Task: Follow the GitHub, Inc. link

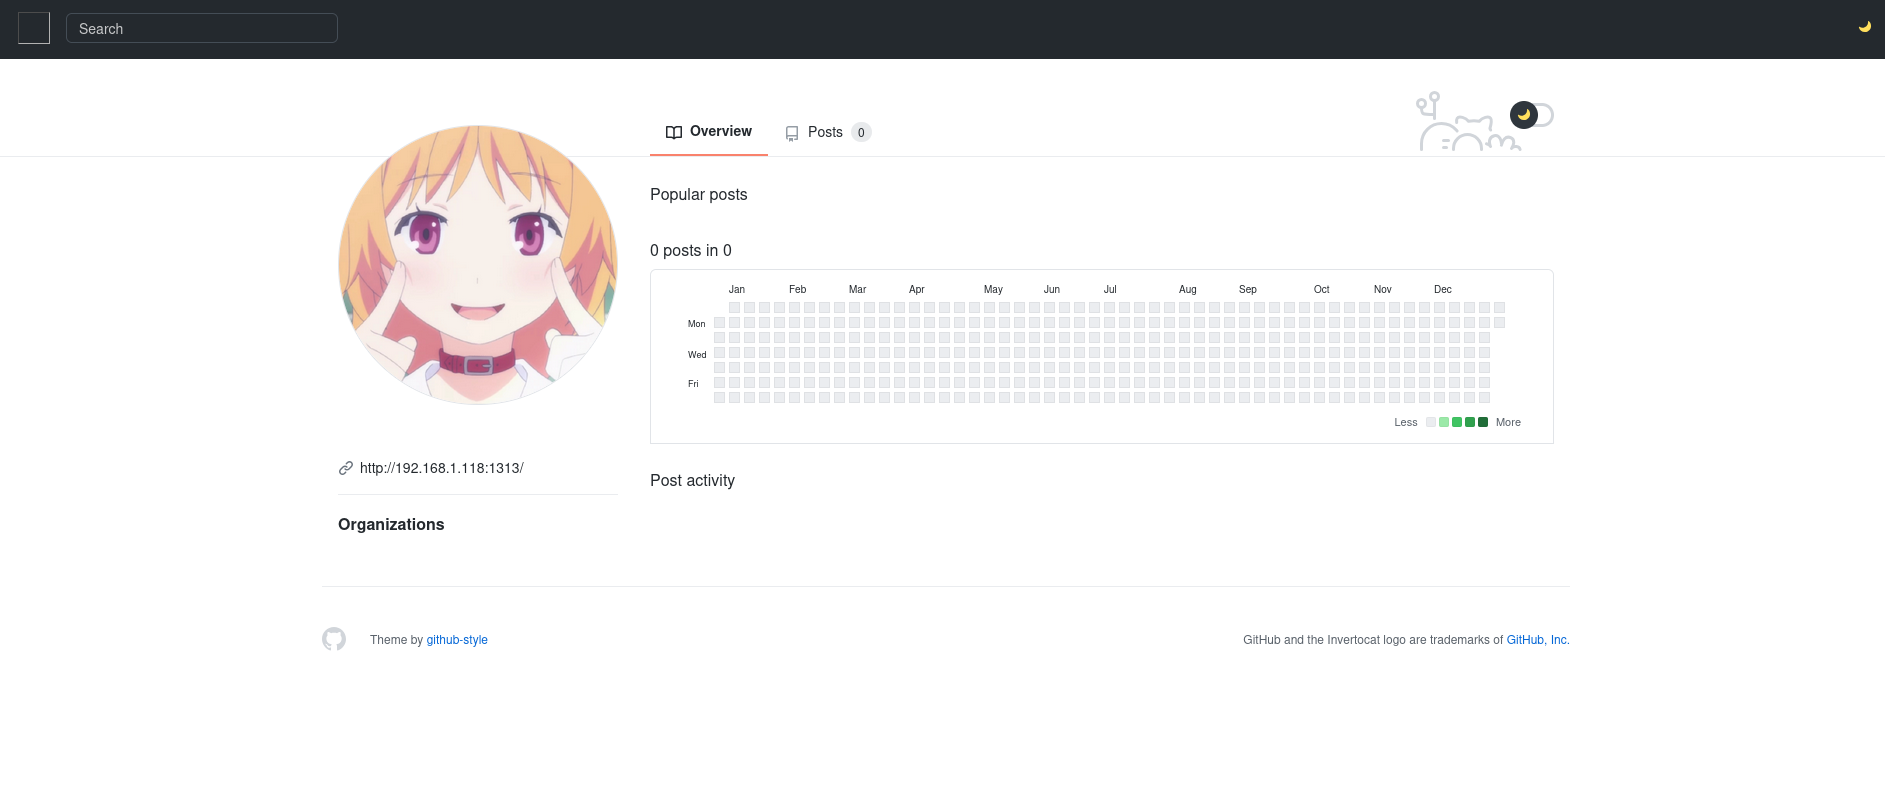Action: point(1537,640)
